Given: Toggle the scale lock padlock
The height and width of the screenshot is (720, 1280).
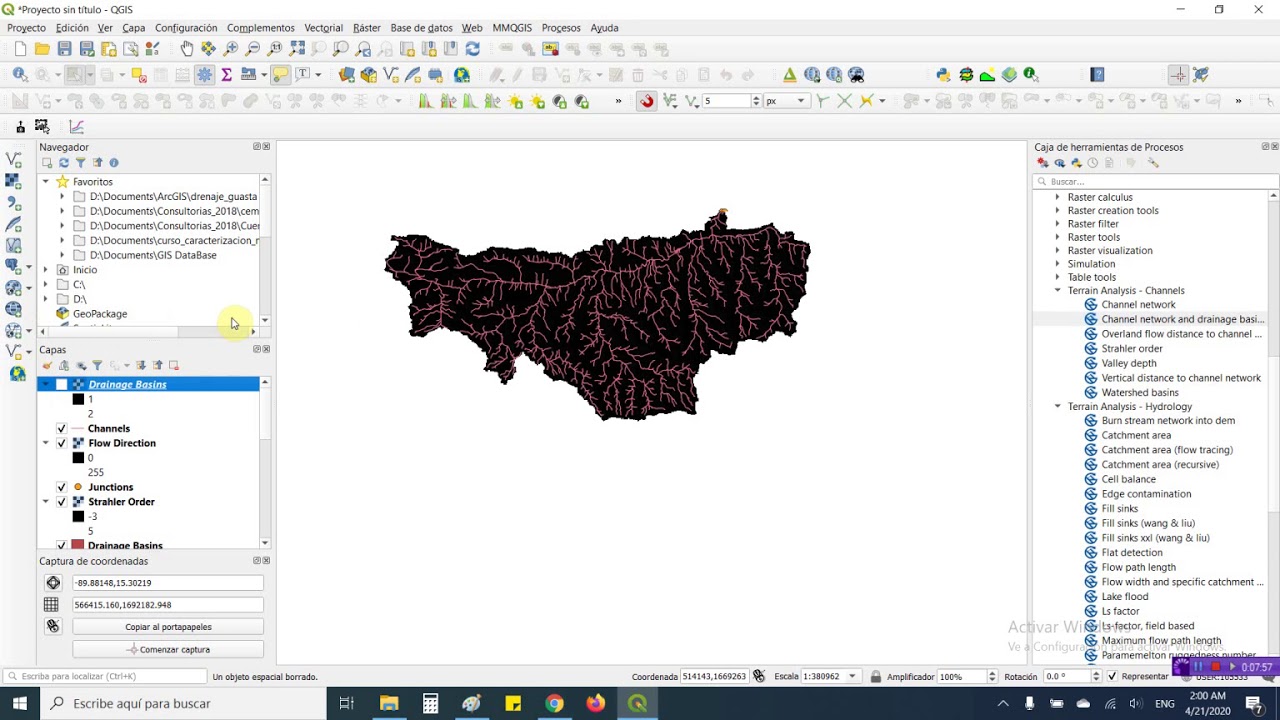Looking at the screenshot, I should 875,677.
